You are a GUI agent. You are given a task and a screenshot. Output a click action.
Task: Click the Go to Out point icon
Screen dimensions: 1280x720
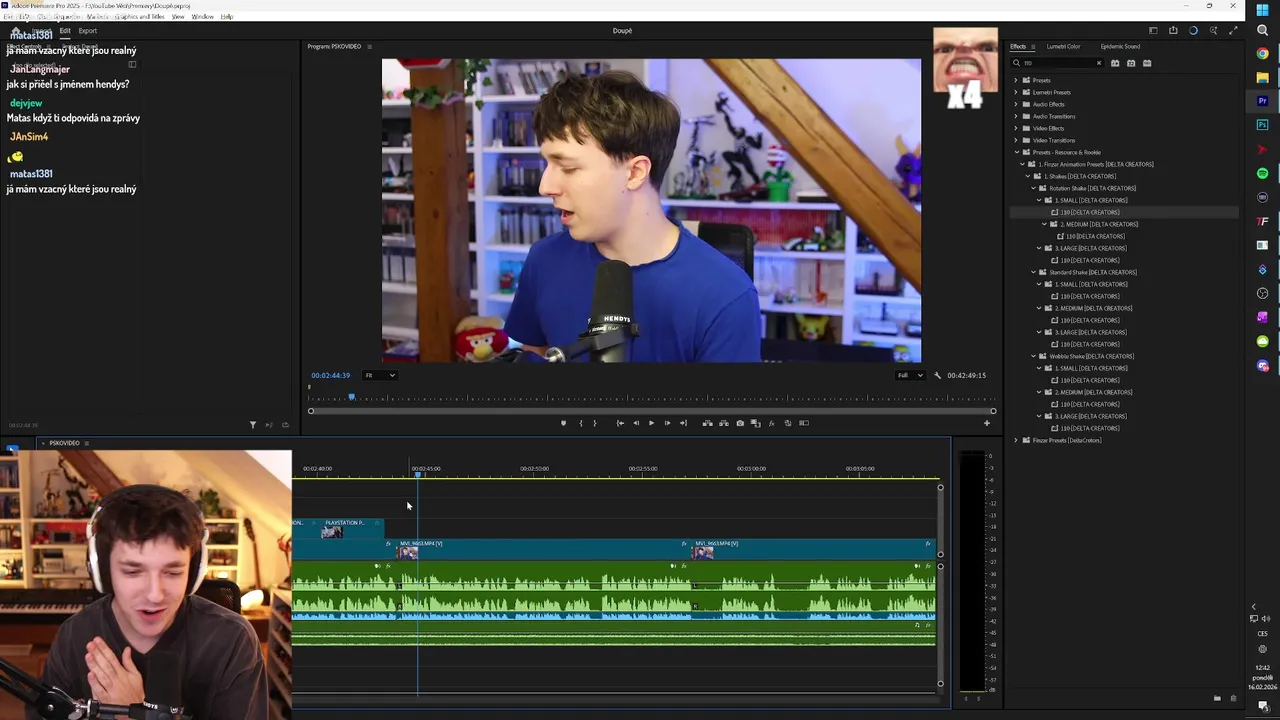(683, 423)
